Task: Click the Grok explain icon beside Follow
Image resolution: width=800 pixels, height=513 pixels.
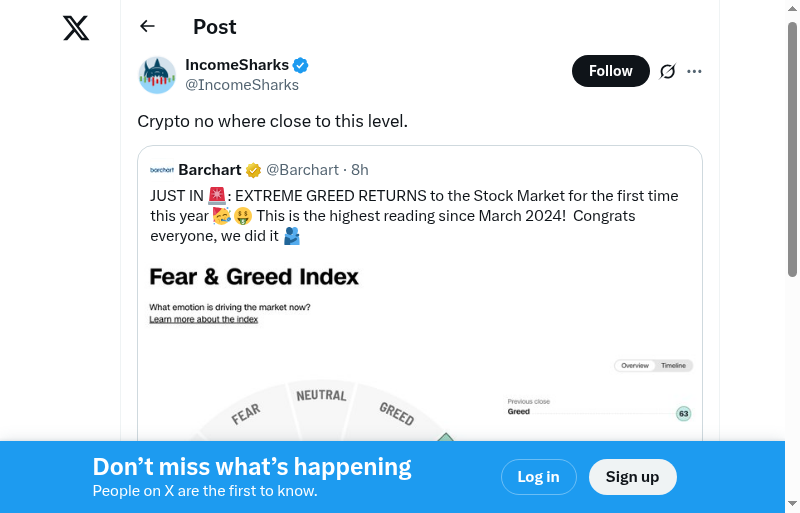Action: coord(668,71)
